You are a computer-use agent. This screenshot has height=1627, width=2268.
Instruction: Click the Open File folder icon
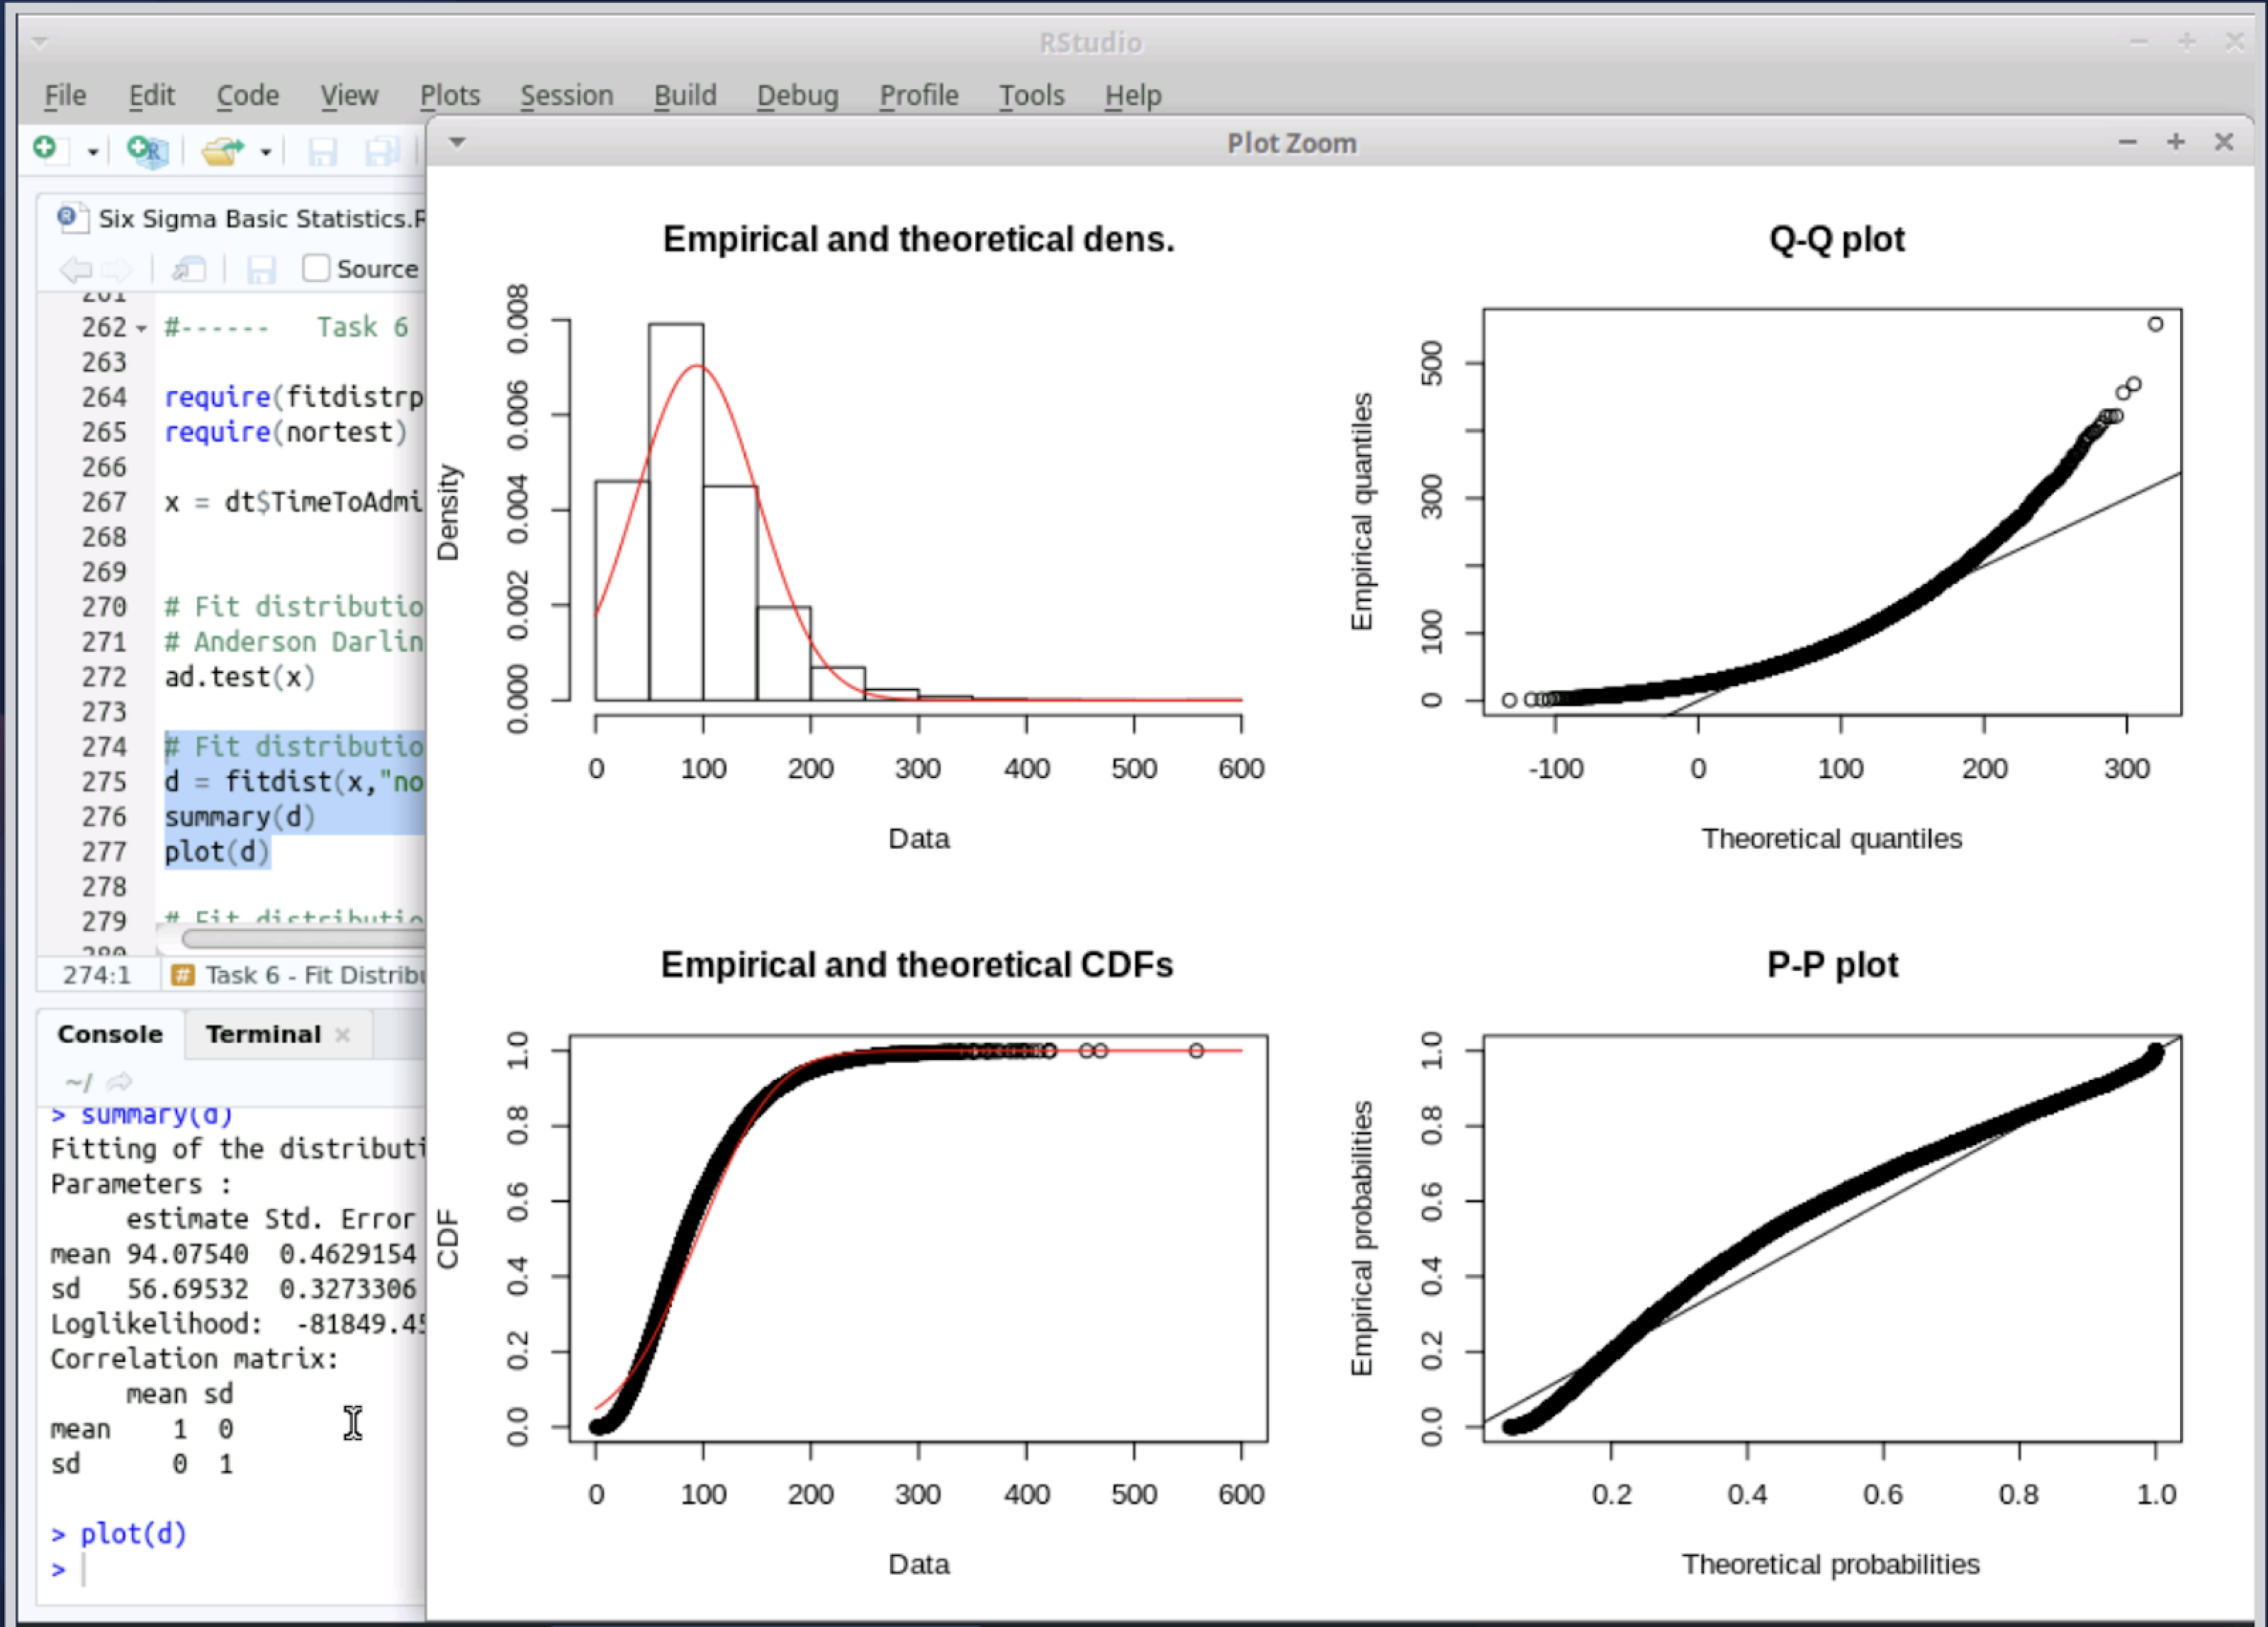tap(222, 151)
